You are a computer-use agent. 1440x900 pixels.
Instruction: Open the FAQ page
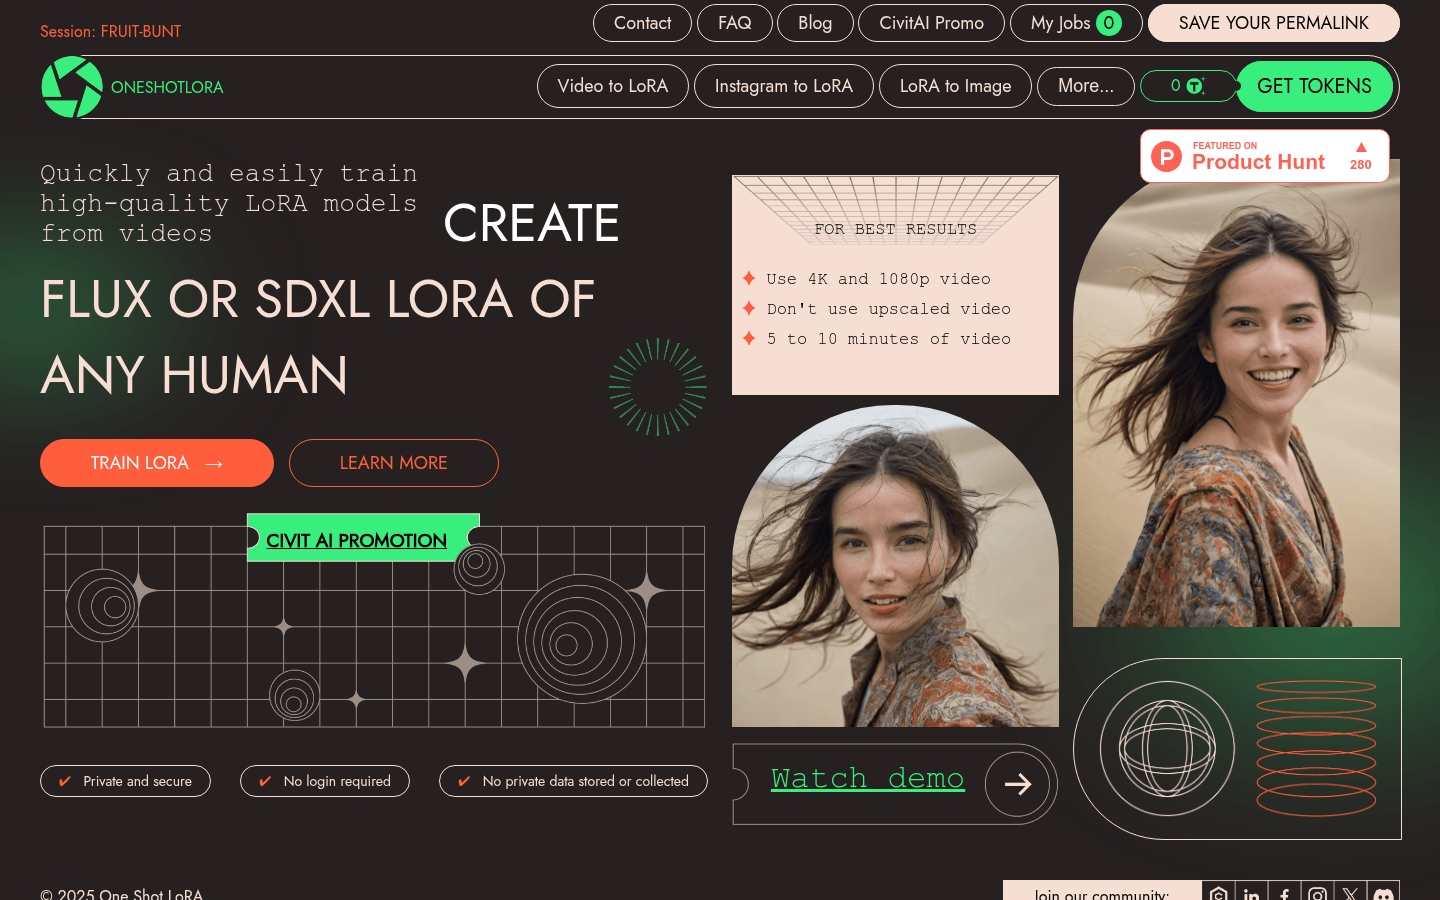pos(735,23)
